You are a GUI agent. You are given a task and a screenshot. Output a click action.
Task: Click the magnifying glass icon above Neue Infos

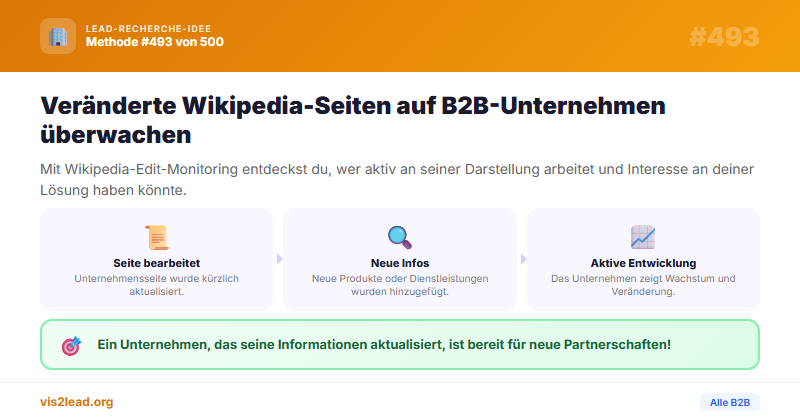[x=399, y=237]
